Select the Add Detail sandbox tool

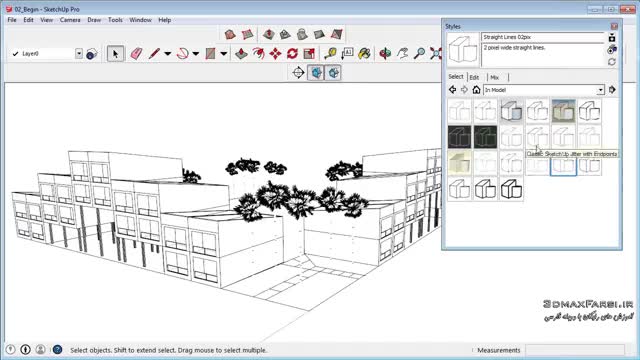[319, 34]
